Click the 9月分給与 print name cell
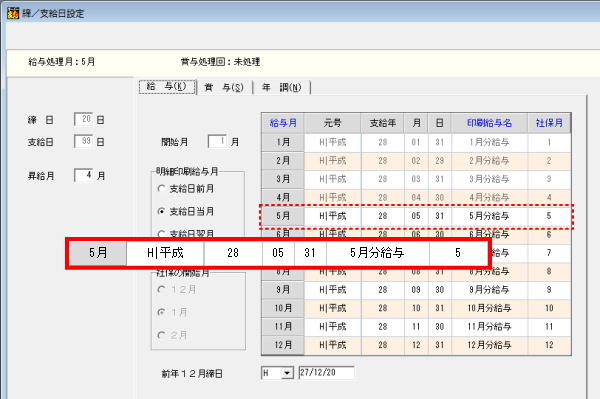Screen dimensions: 600x399 (x=489, y=290)
